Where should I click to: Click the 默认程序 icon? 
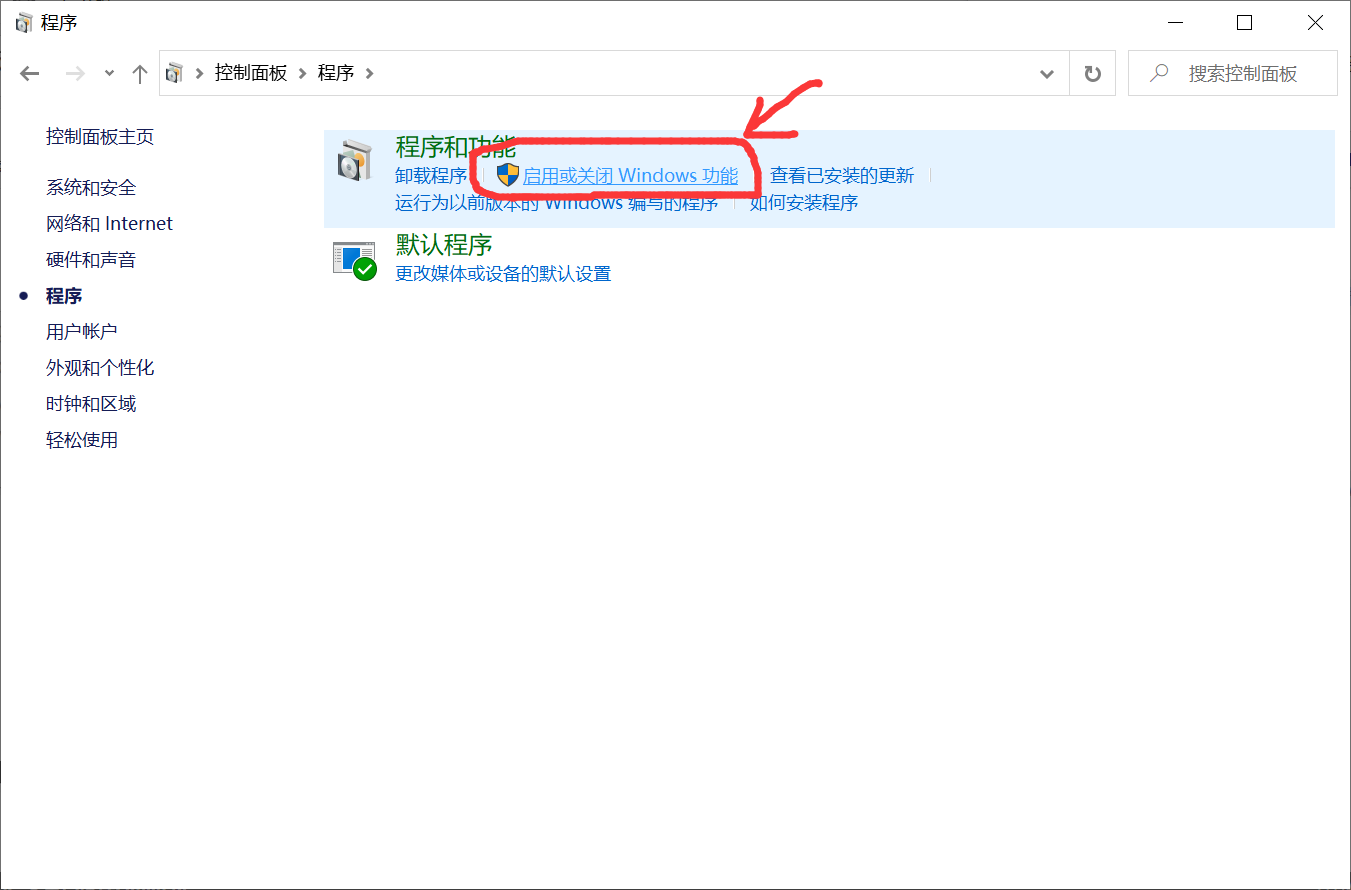tap(354, 260)
